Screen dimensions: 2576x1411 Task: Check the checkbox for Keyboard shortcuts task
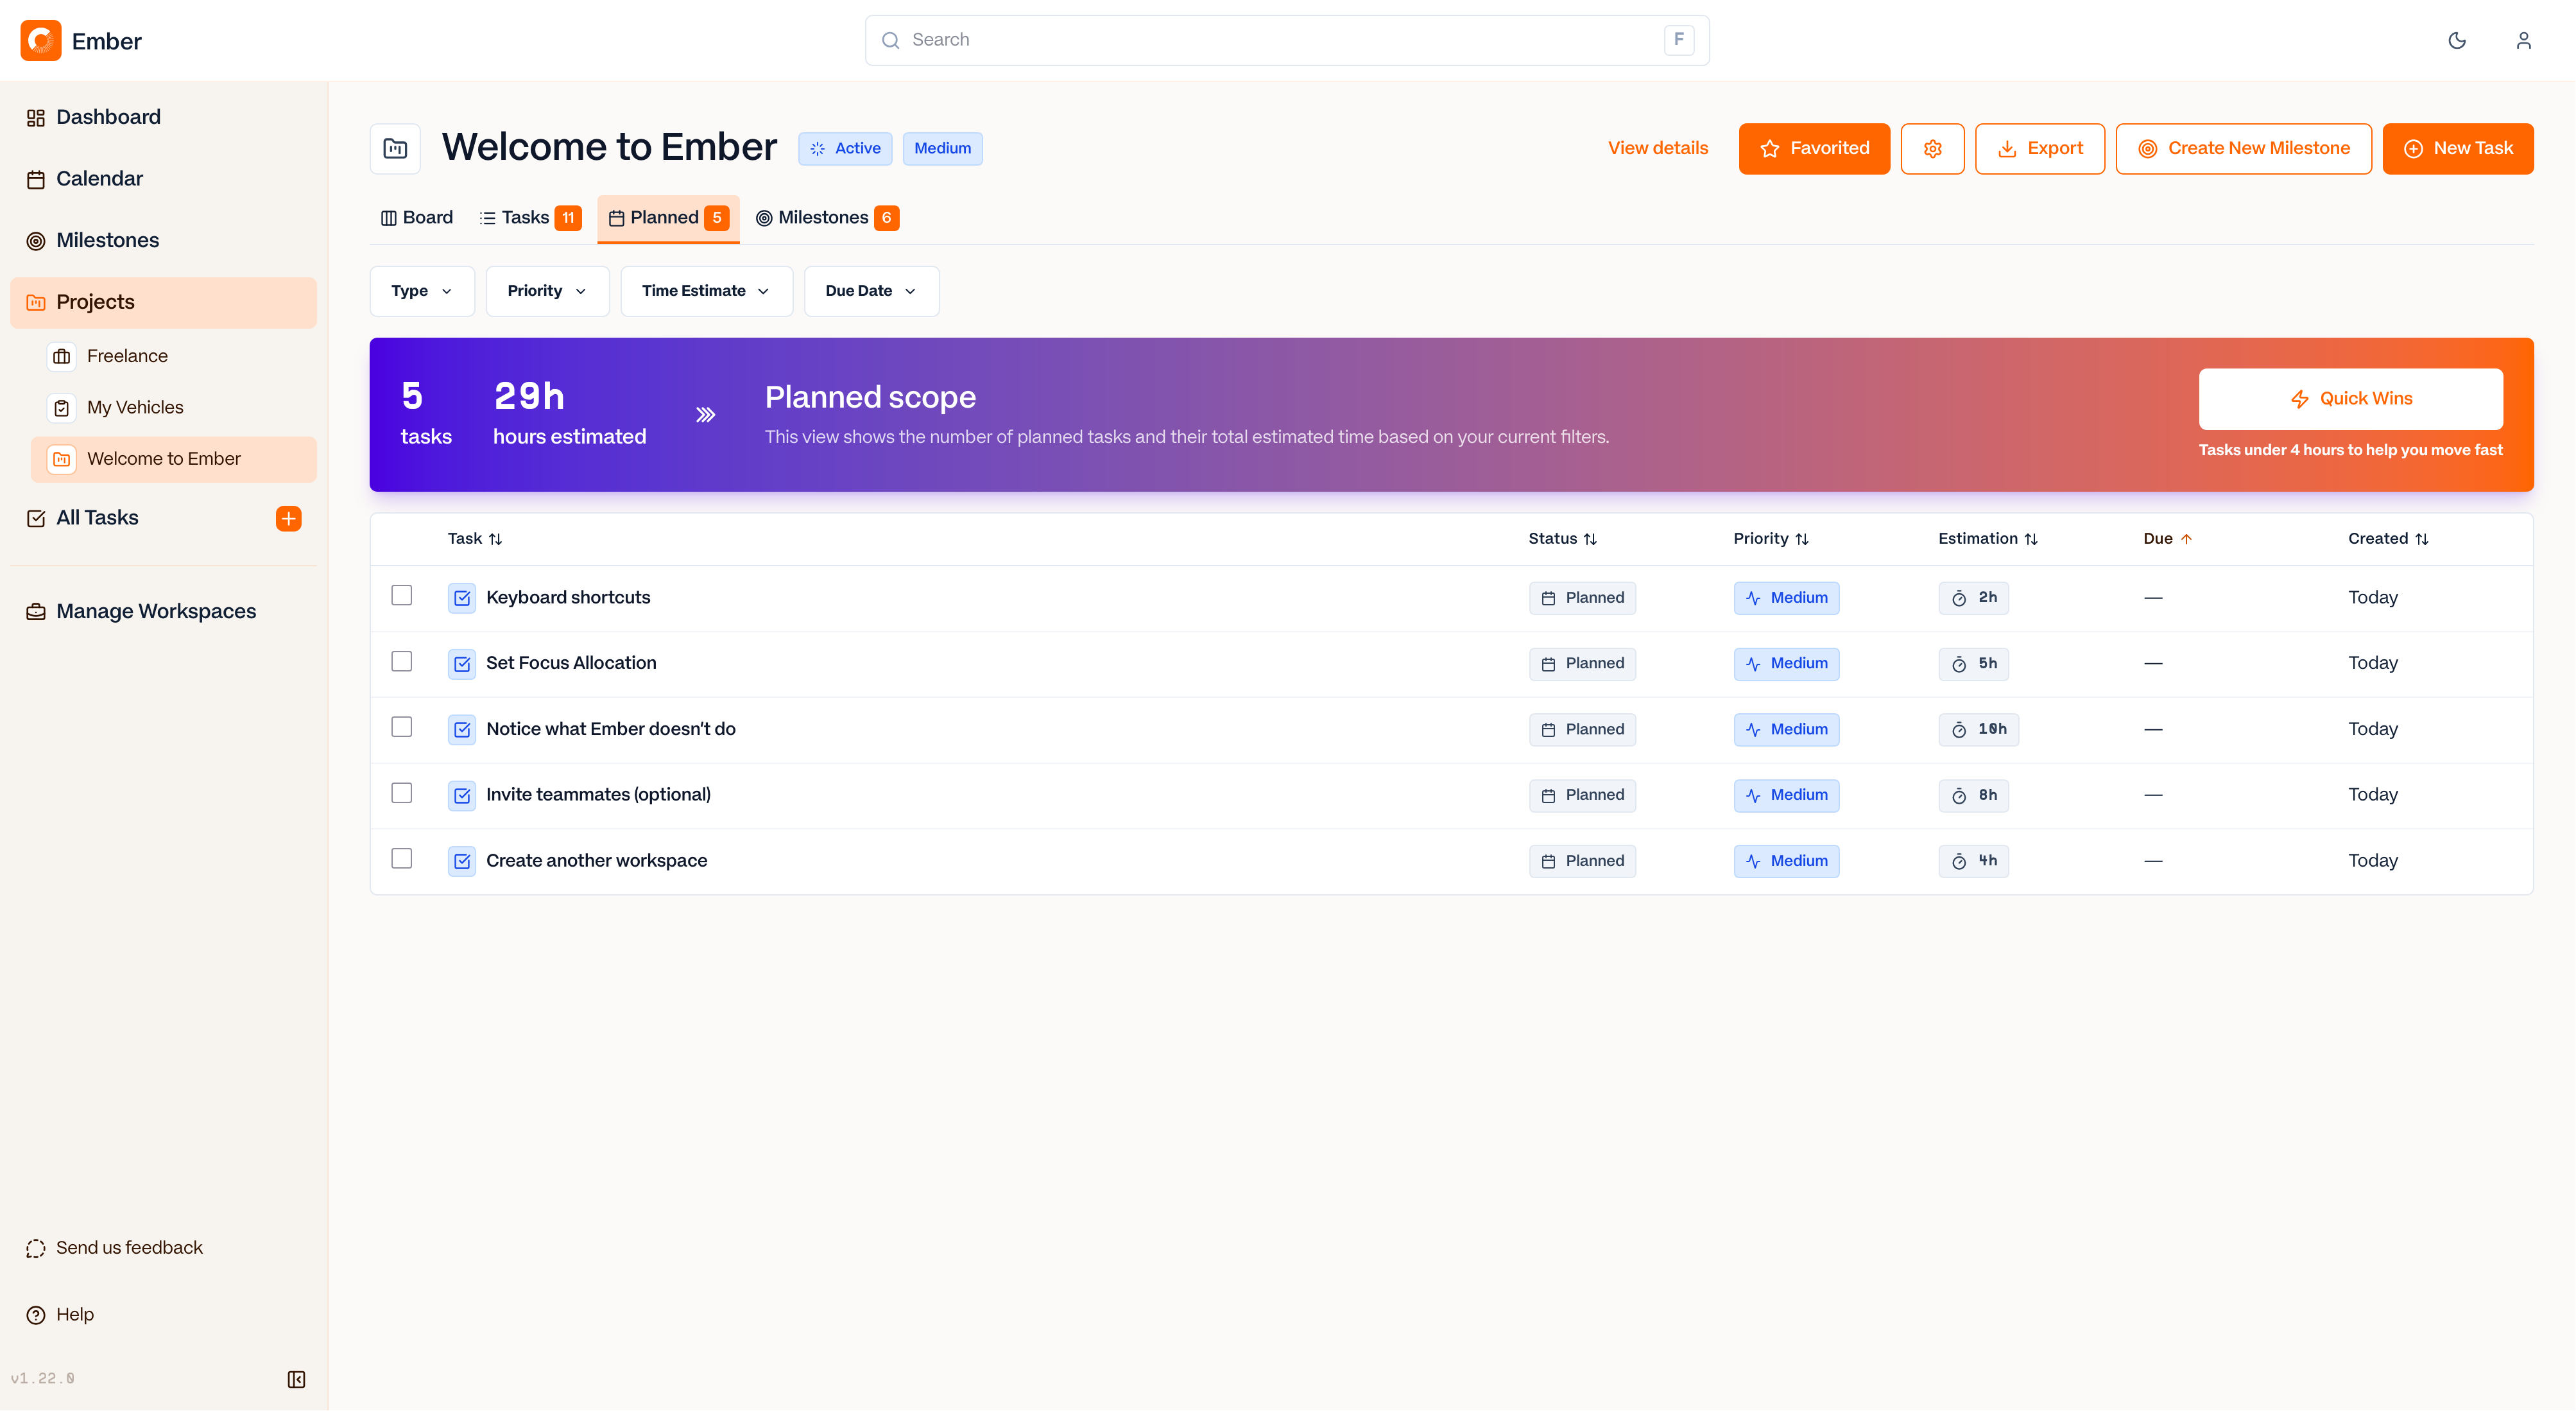coord(402,595)
